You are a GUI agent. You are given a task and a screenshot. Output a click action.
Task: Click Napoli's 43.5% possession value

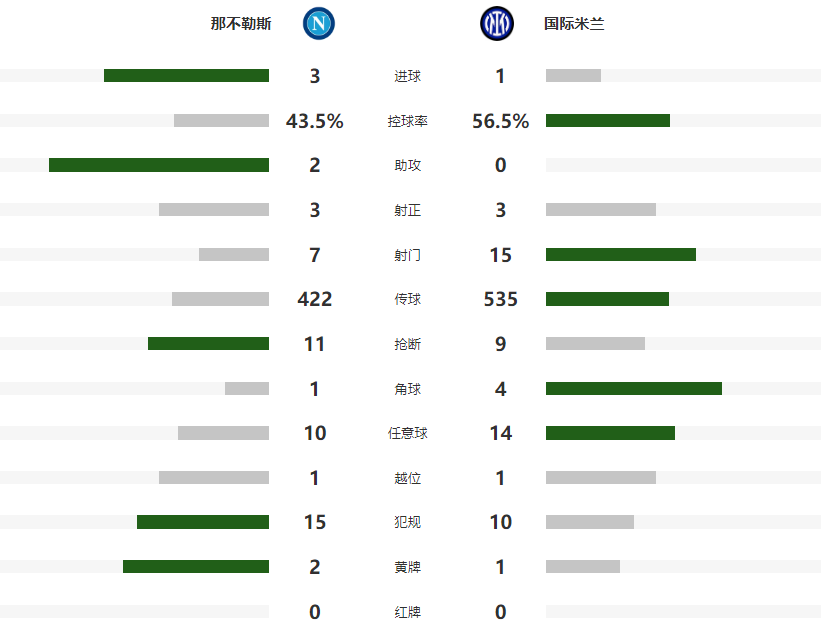click(x=315, y=121)
